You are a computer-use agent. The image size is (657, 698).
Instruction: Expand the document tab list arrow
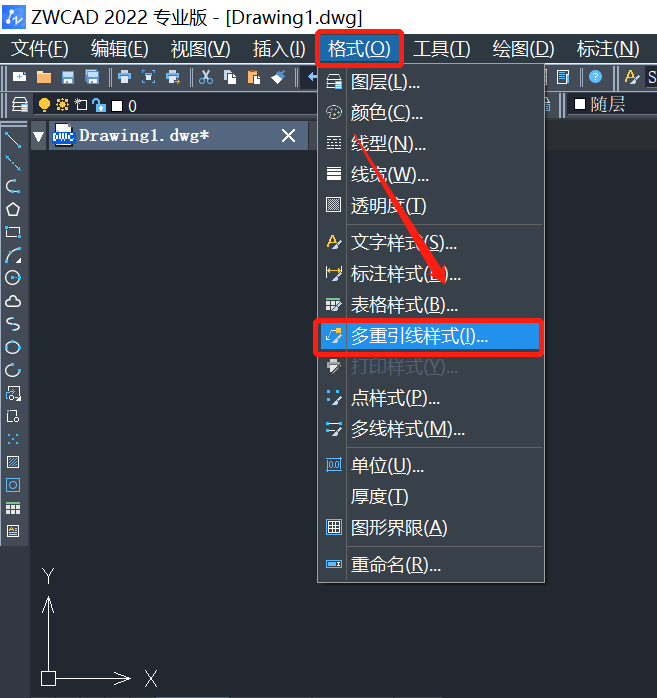tap(39, 136)
